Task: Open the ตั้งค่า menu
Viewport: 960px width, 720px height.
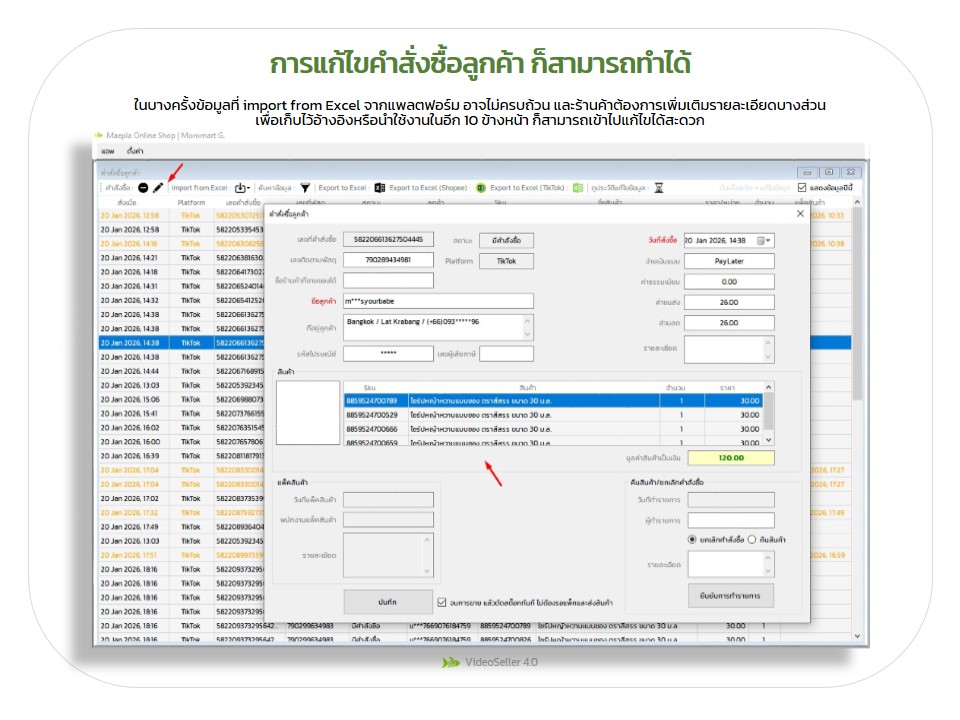Action: (135, 151)
